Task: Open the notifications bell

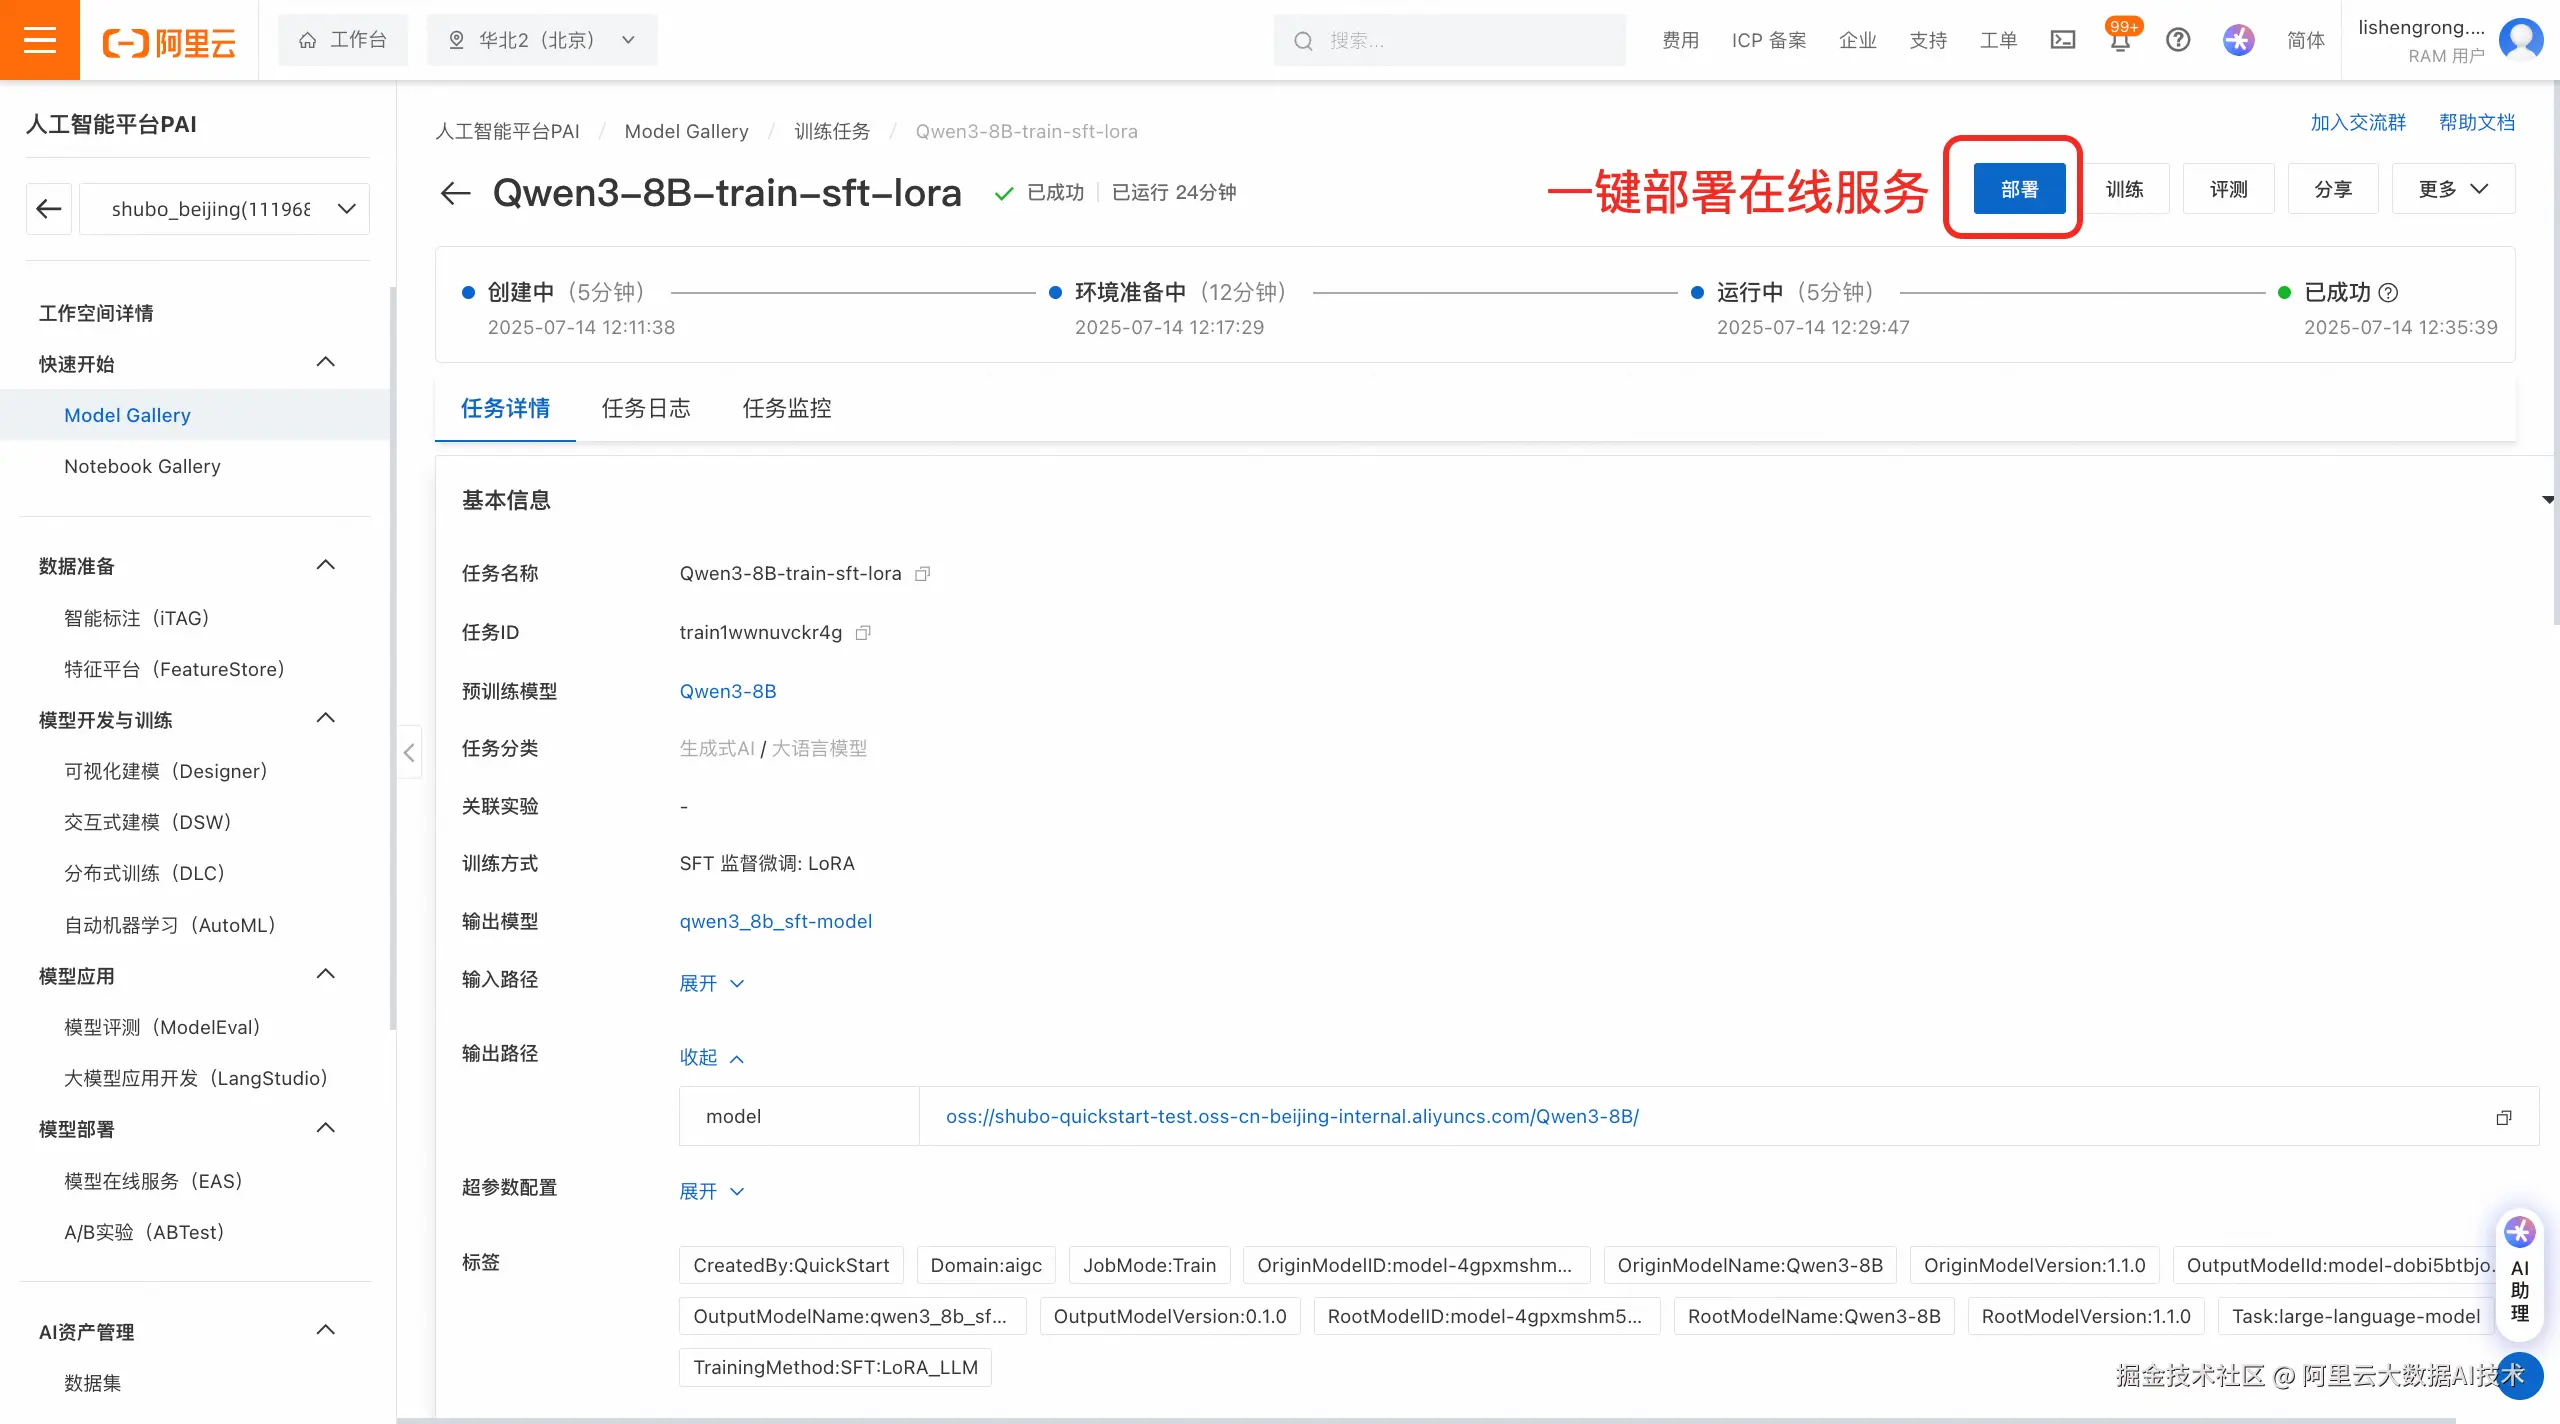Action: point(2120,40)
